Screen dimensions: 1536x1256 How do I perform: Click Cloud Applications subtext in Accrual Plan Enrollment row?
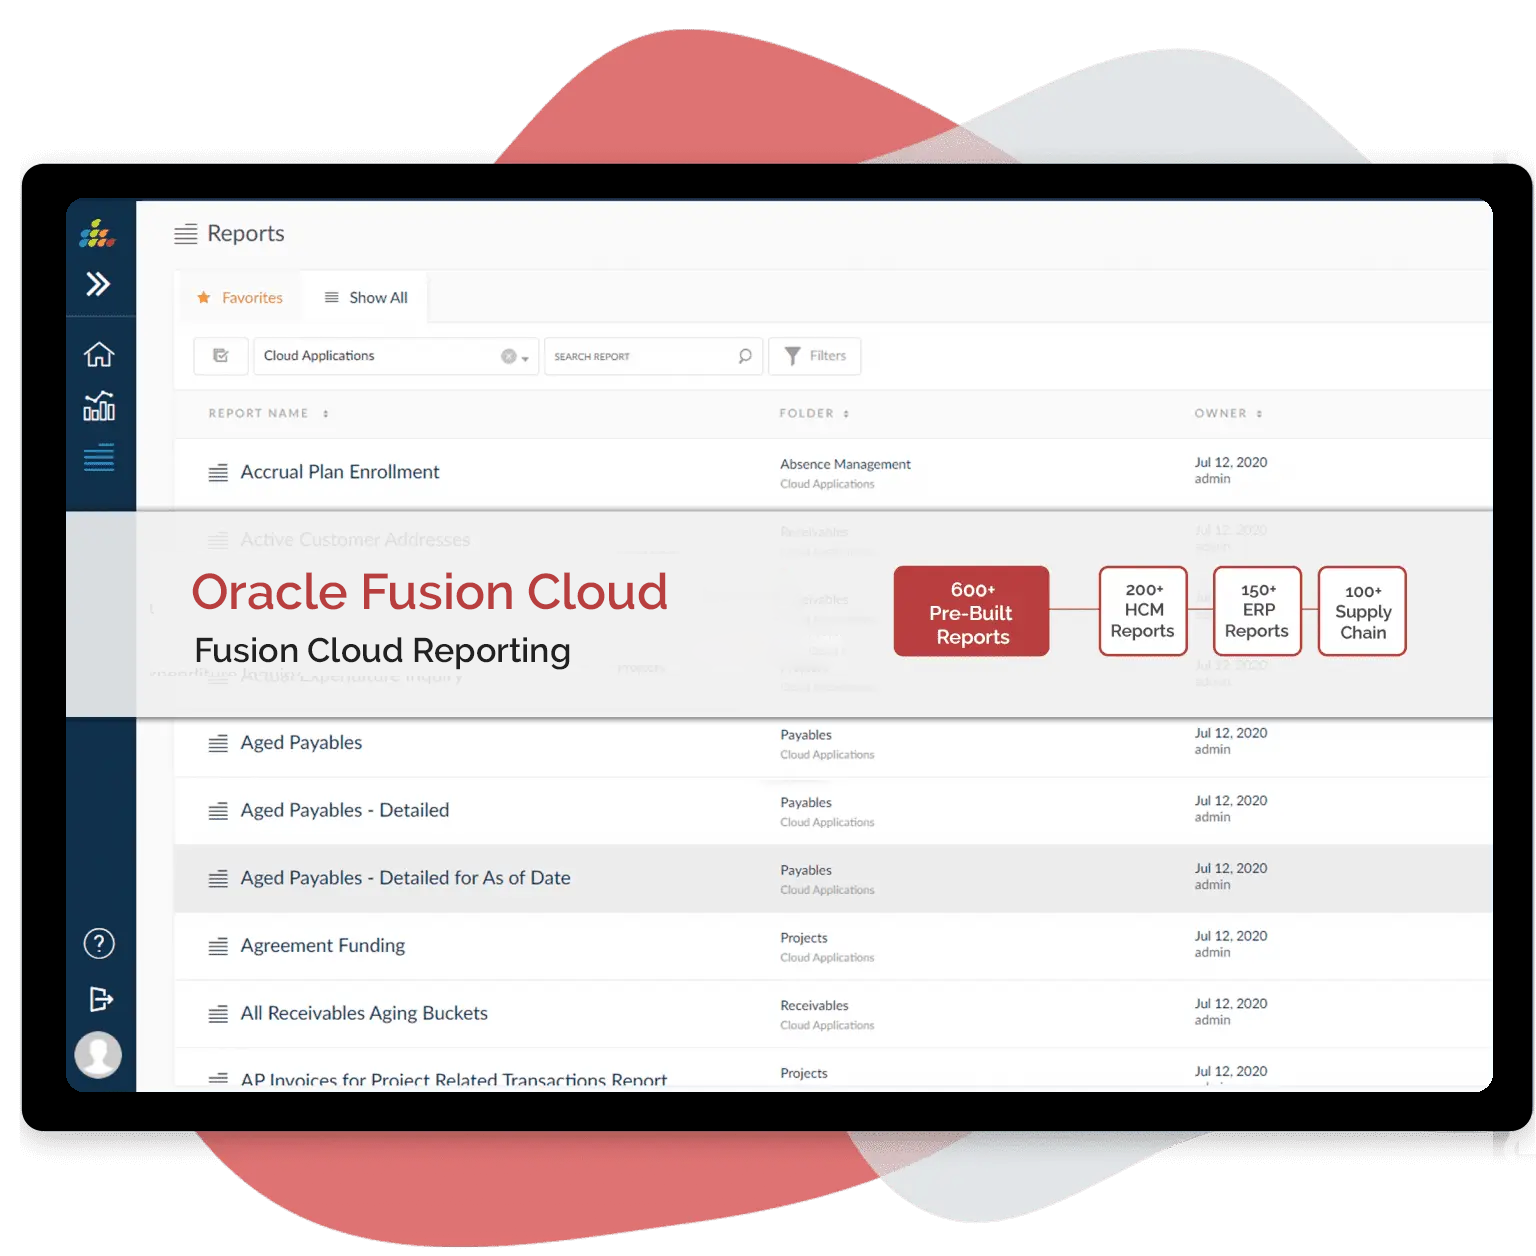coord(827,484)
